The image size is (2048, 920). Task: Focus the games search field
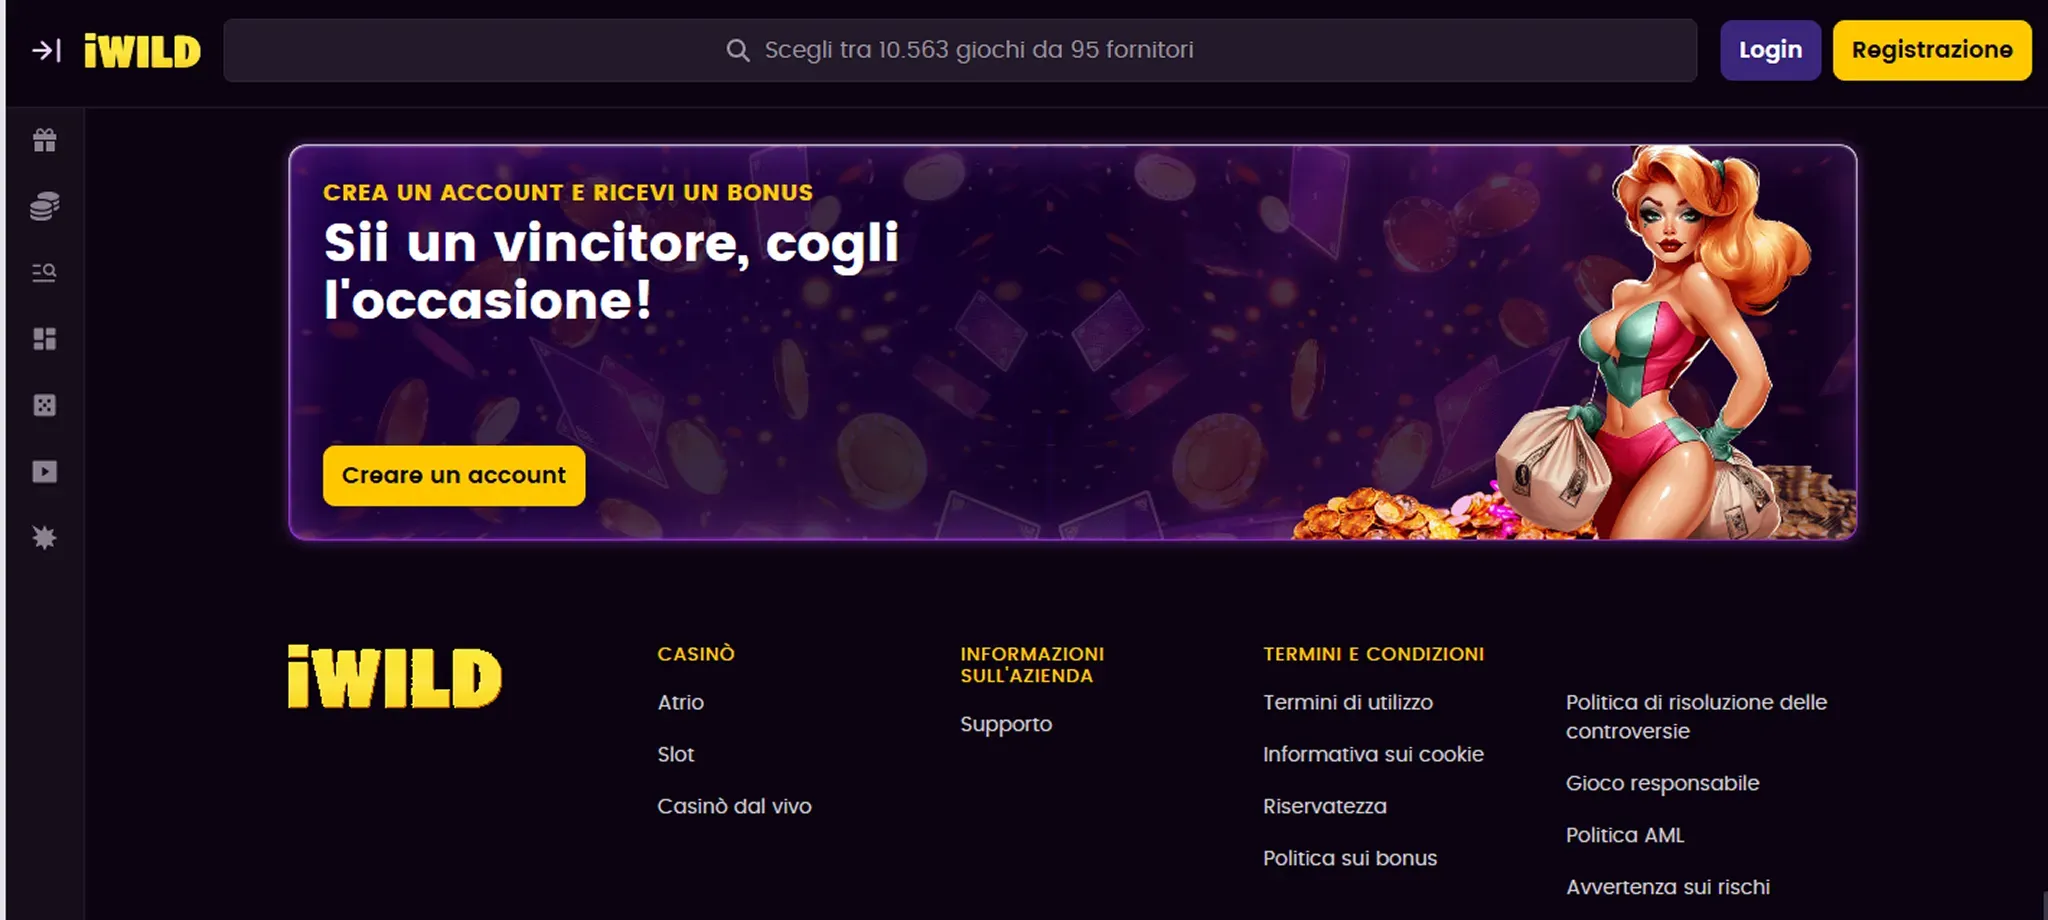click(x=960, y=50)
